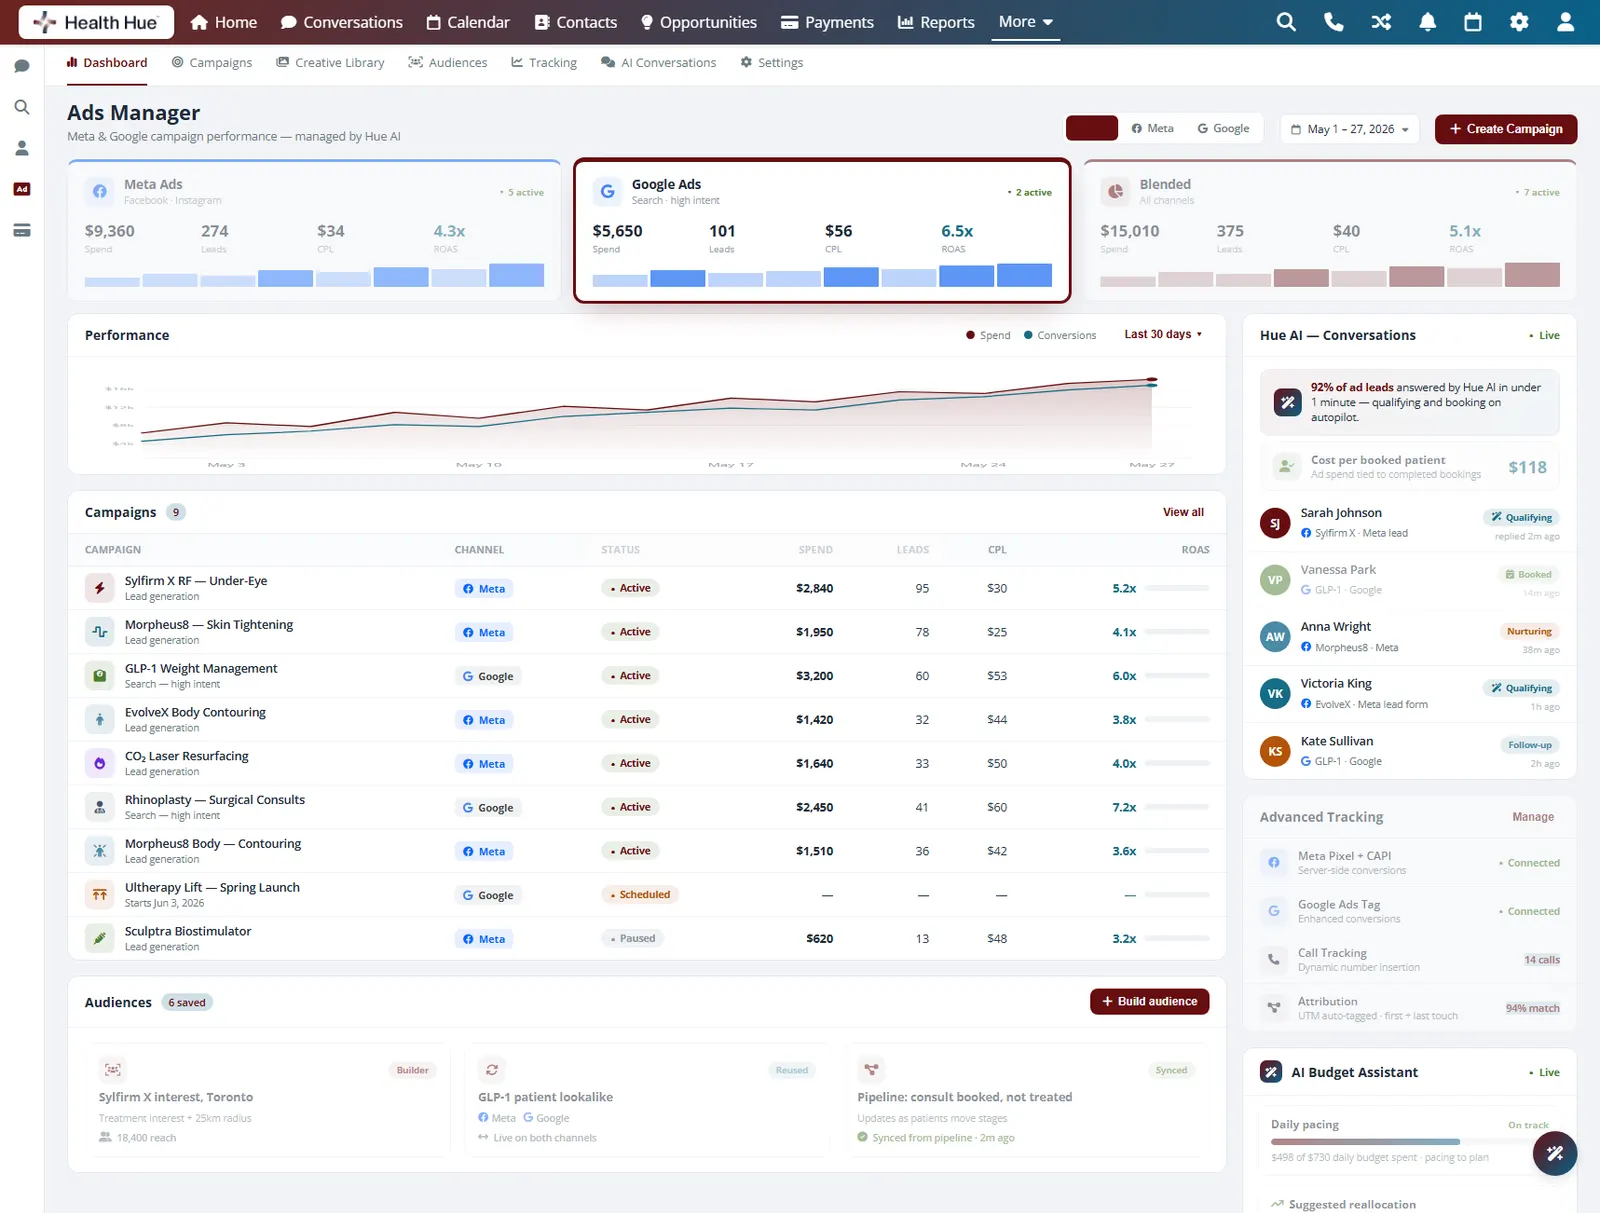Open Payments in the top menu
The image size is (1600, 1213).
827,22
